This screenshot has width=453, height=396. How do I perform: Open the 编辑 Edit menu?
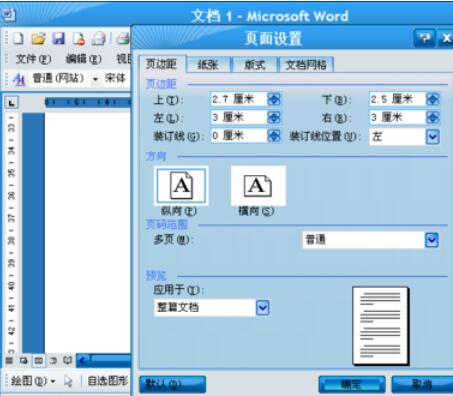tap(83, 59)
